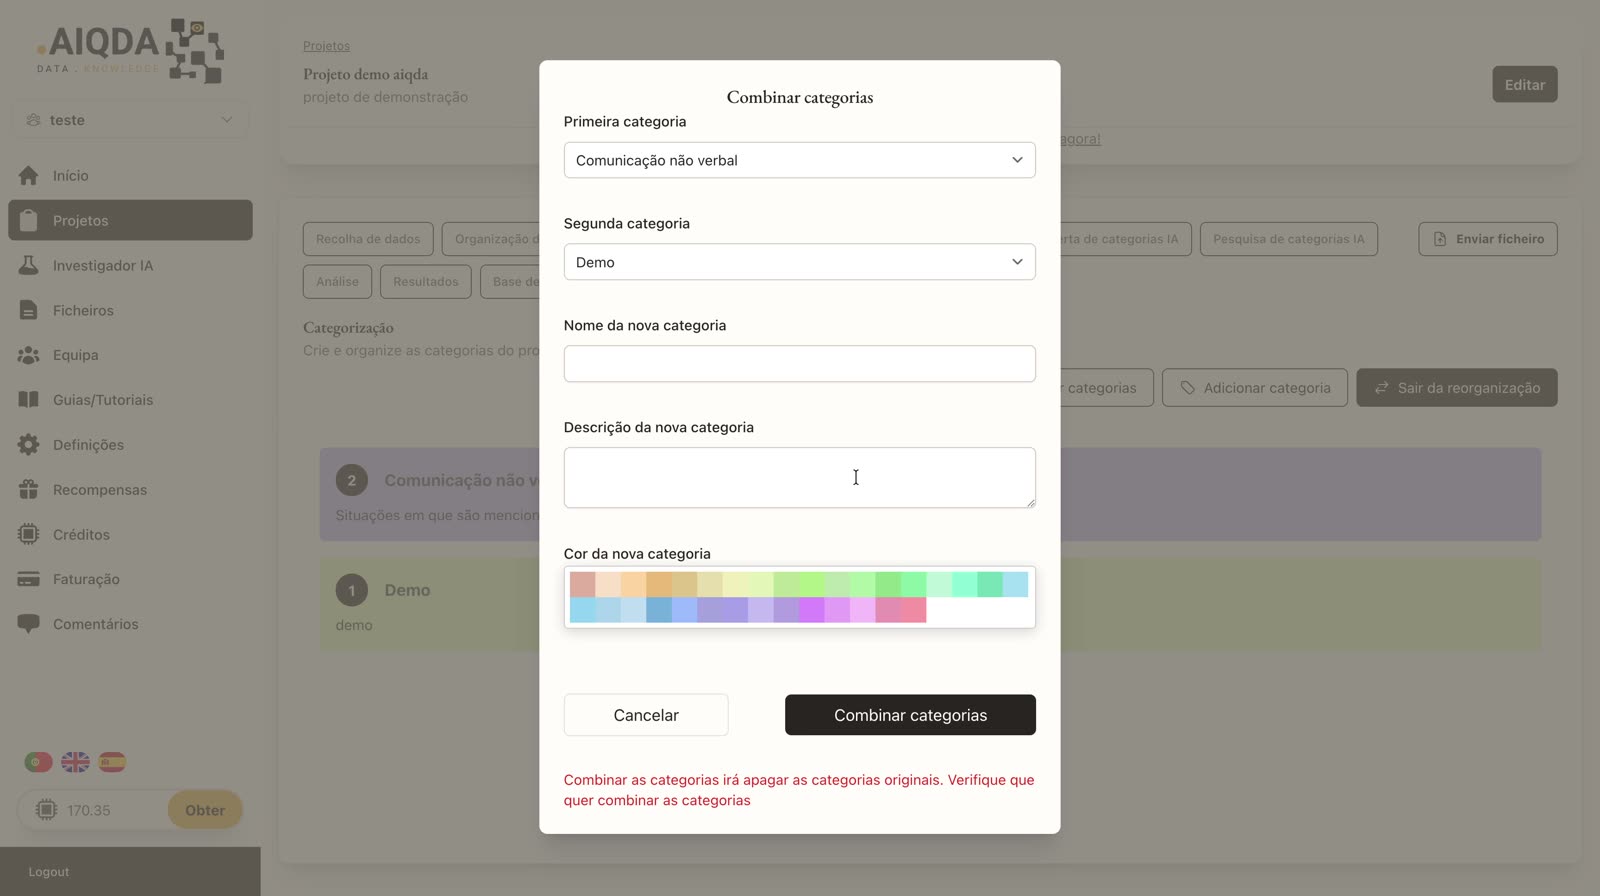Click the Início home icon
This screenshot has width=1600, height=896.
[x=28, y=175]
